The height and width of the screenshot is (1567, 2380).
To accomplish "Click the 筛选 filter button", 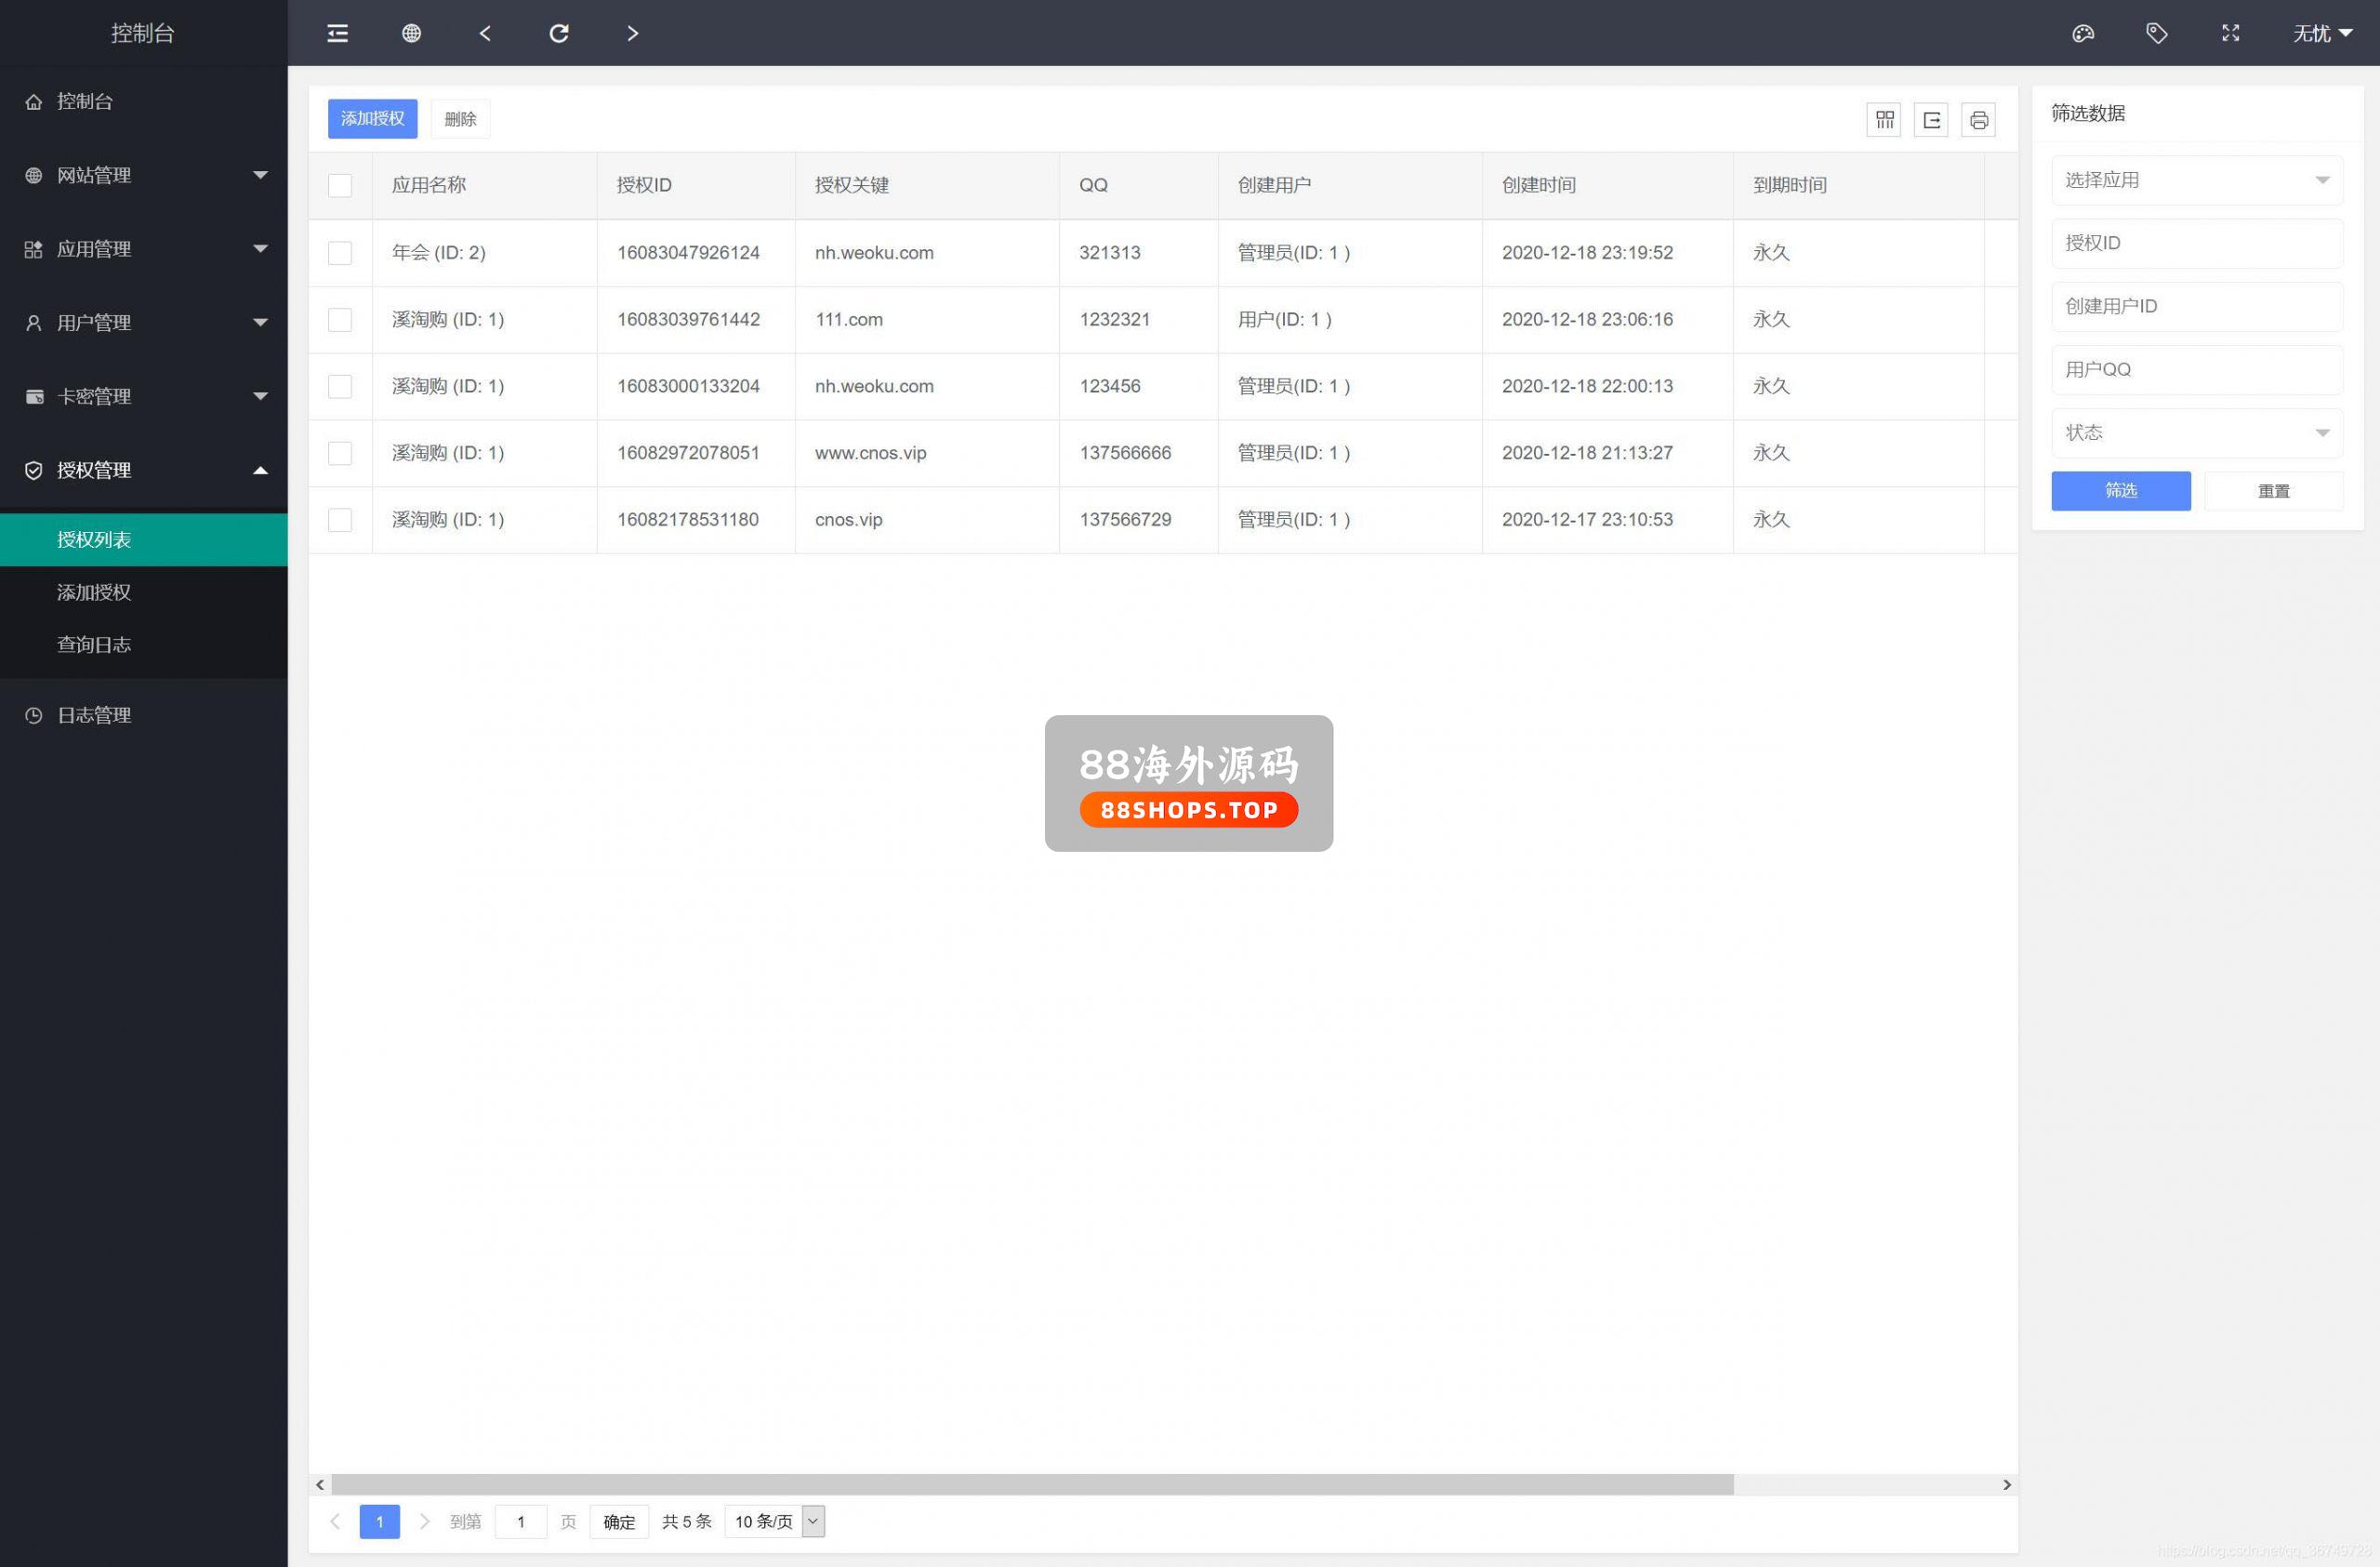I will [x=2120, y=491].
